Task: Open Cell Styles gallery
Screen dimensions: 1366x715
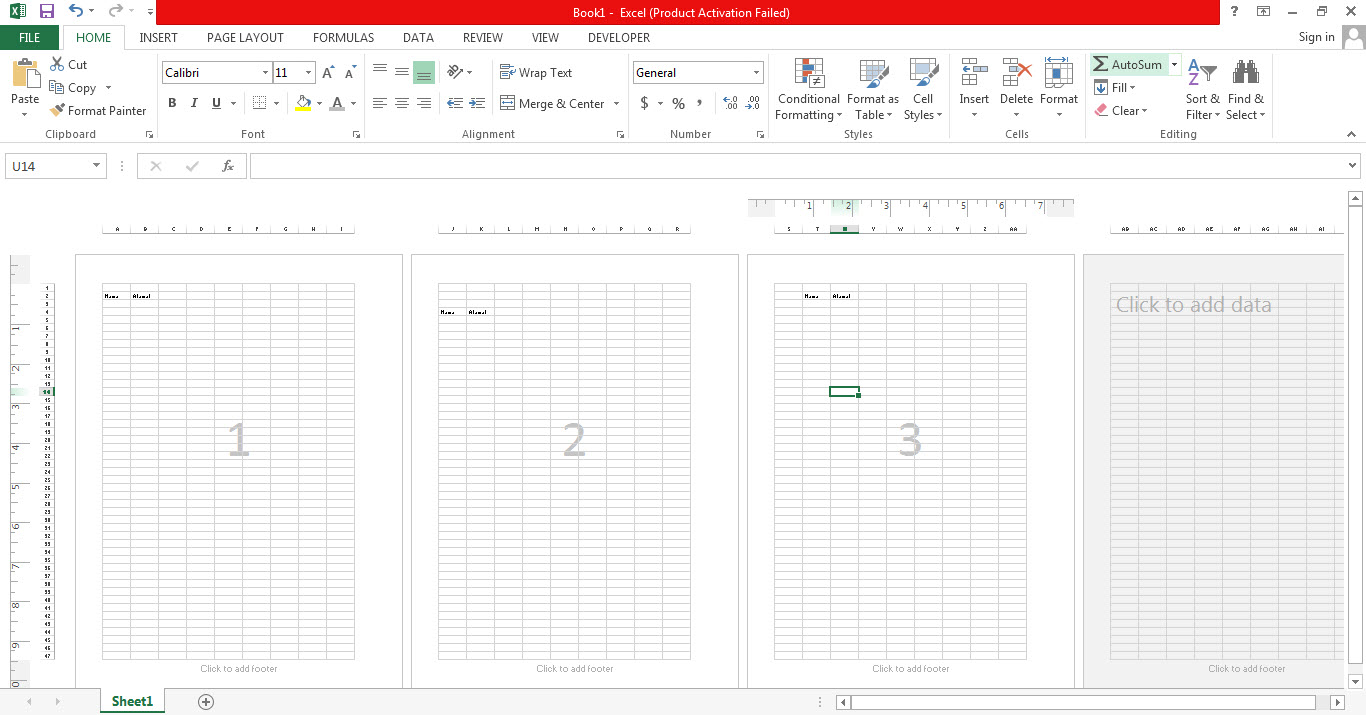Action: click(923, 89)
